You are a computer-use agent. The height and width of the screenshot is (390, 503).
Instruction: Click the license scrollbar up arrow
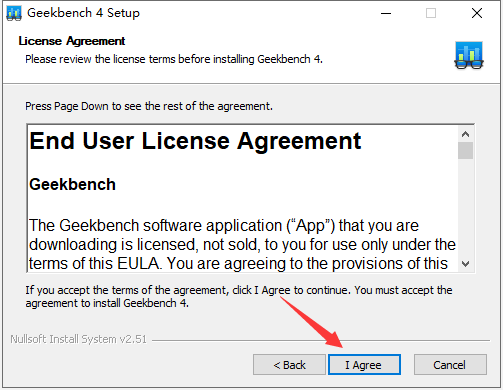pyautogui.click(x=466, y=134)
